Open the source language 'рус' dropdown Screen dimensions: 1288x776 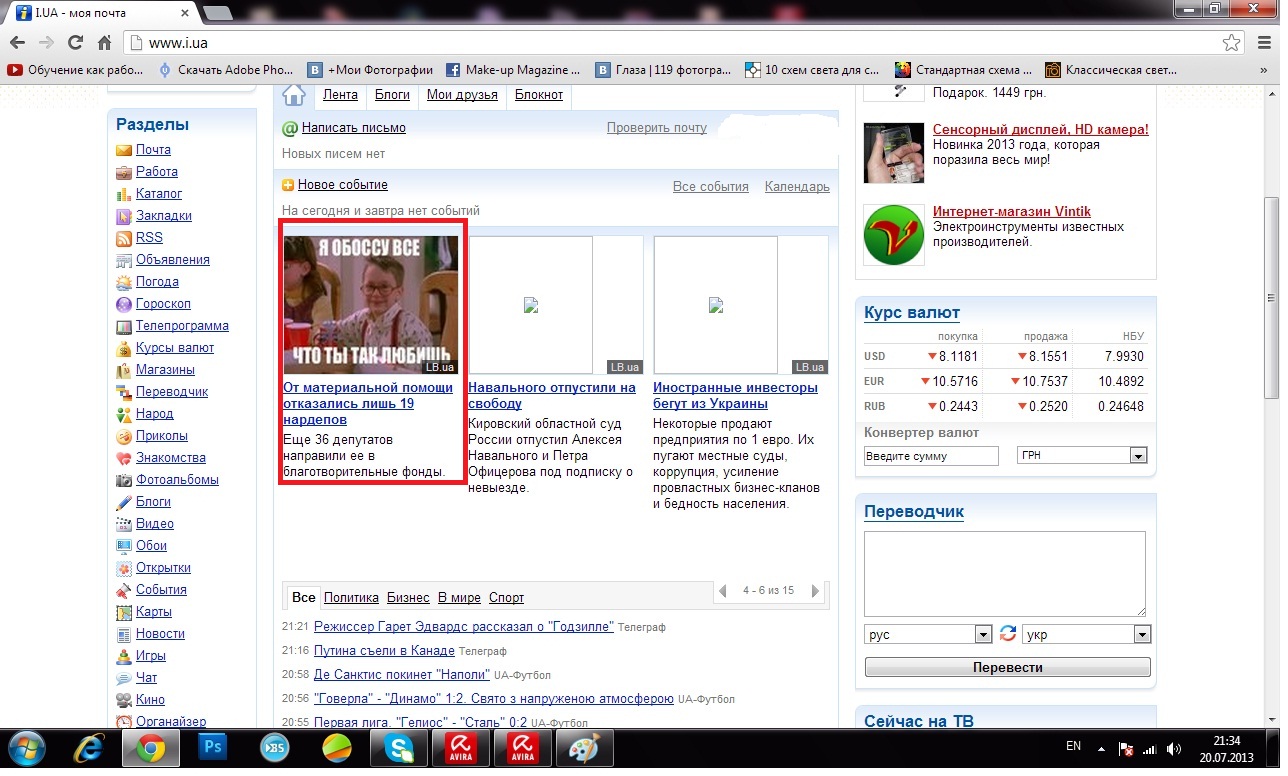(x=982, y=635)
